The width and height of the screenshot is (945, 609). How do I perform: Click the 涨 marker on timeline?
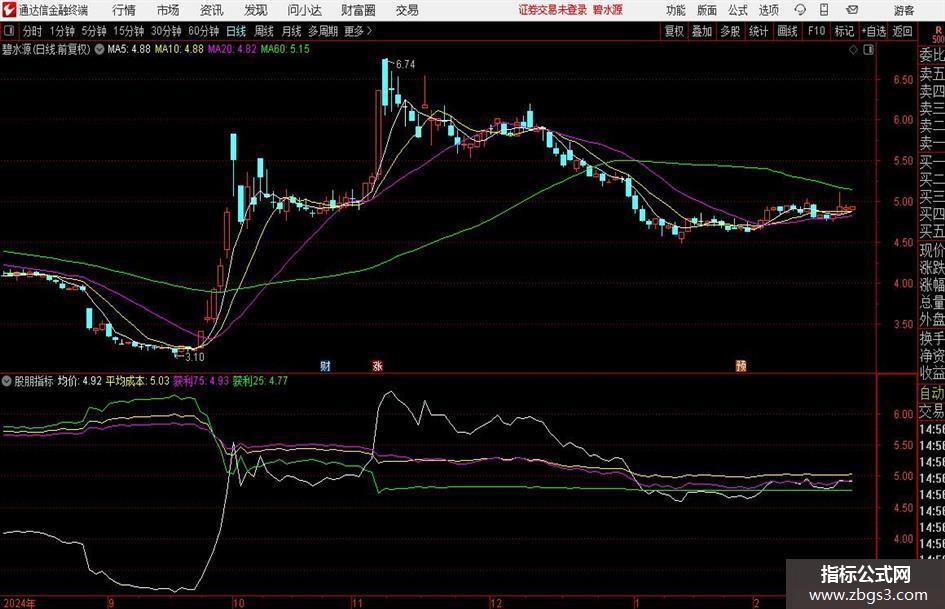coord(378,365)
